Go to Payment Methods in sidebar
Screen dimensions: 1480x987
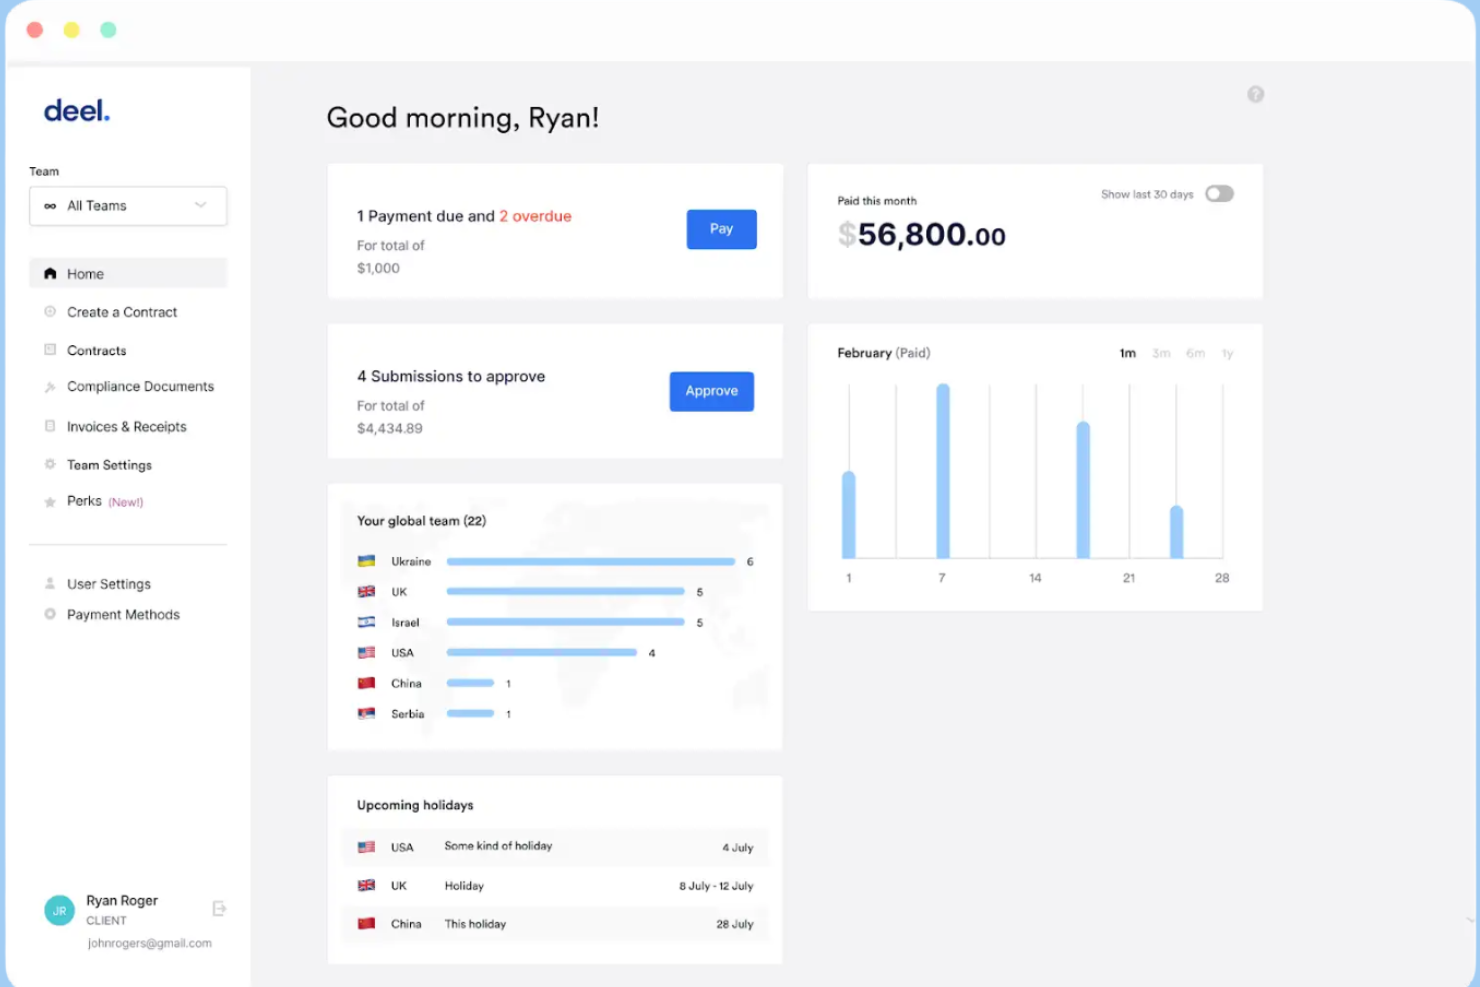(x=123, y=615)
